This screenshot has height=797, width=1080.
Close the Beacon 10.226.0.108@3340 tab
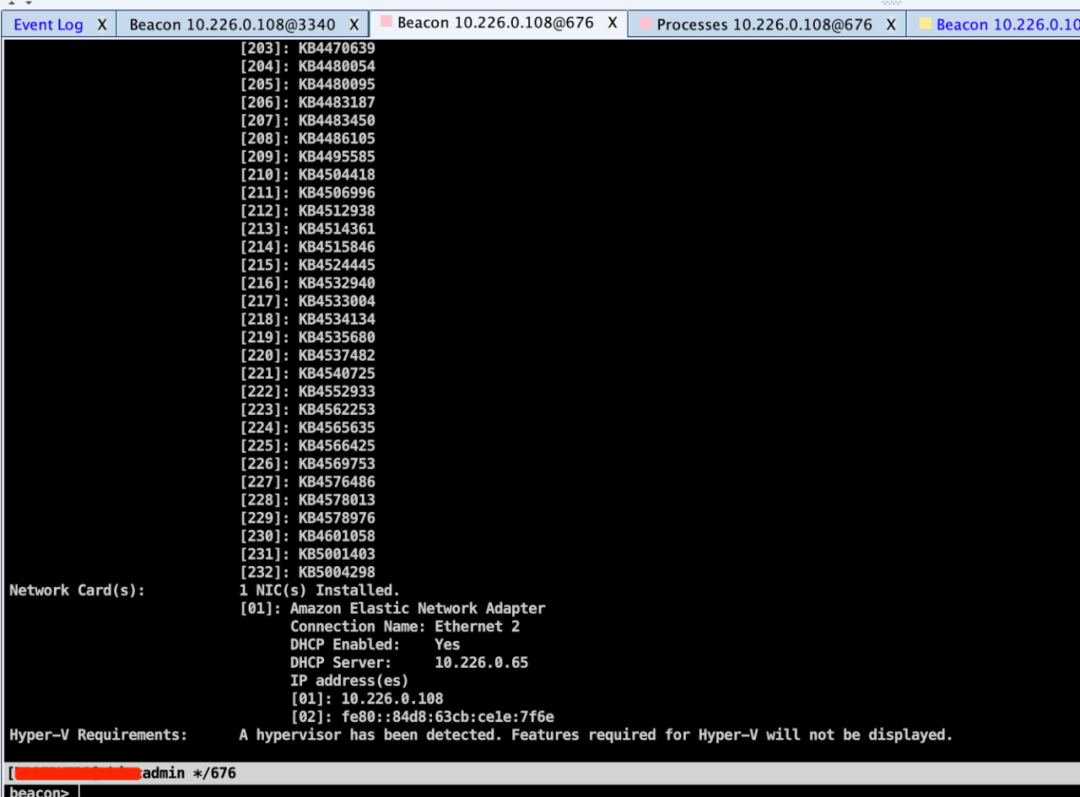[x=354, y=24]
